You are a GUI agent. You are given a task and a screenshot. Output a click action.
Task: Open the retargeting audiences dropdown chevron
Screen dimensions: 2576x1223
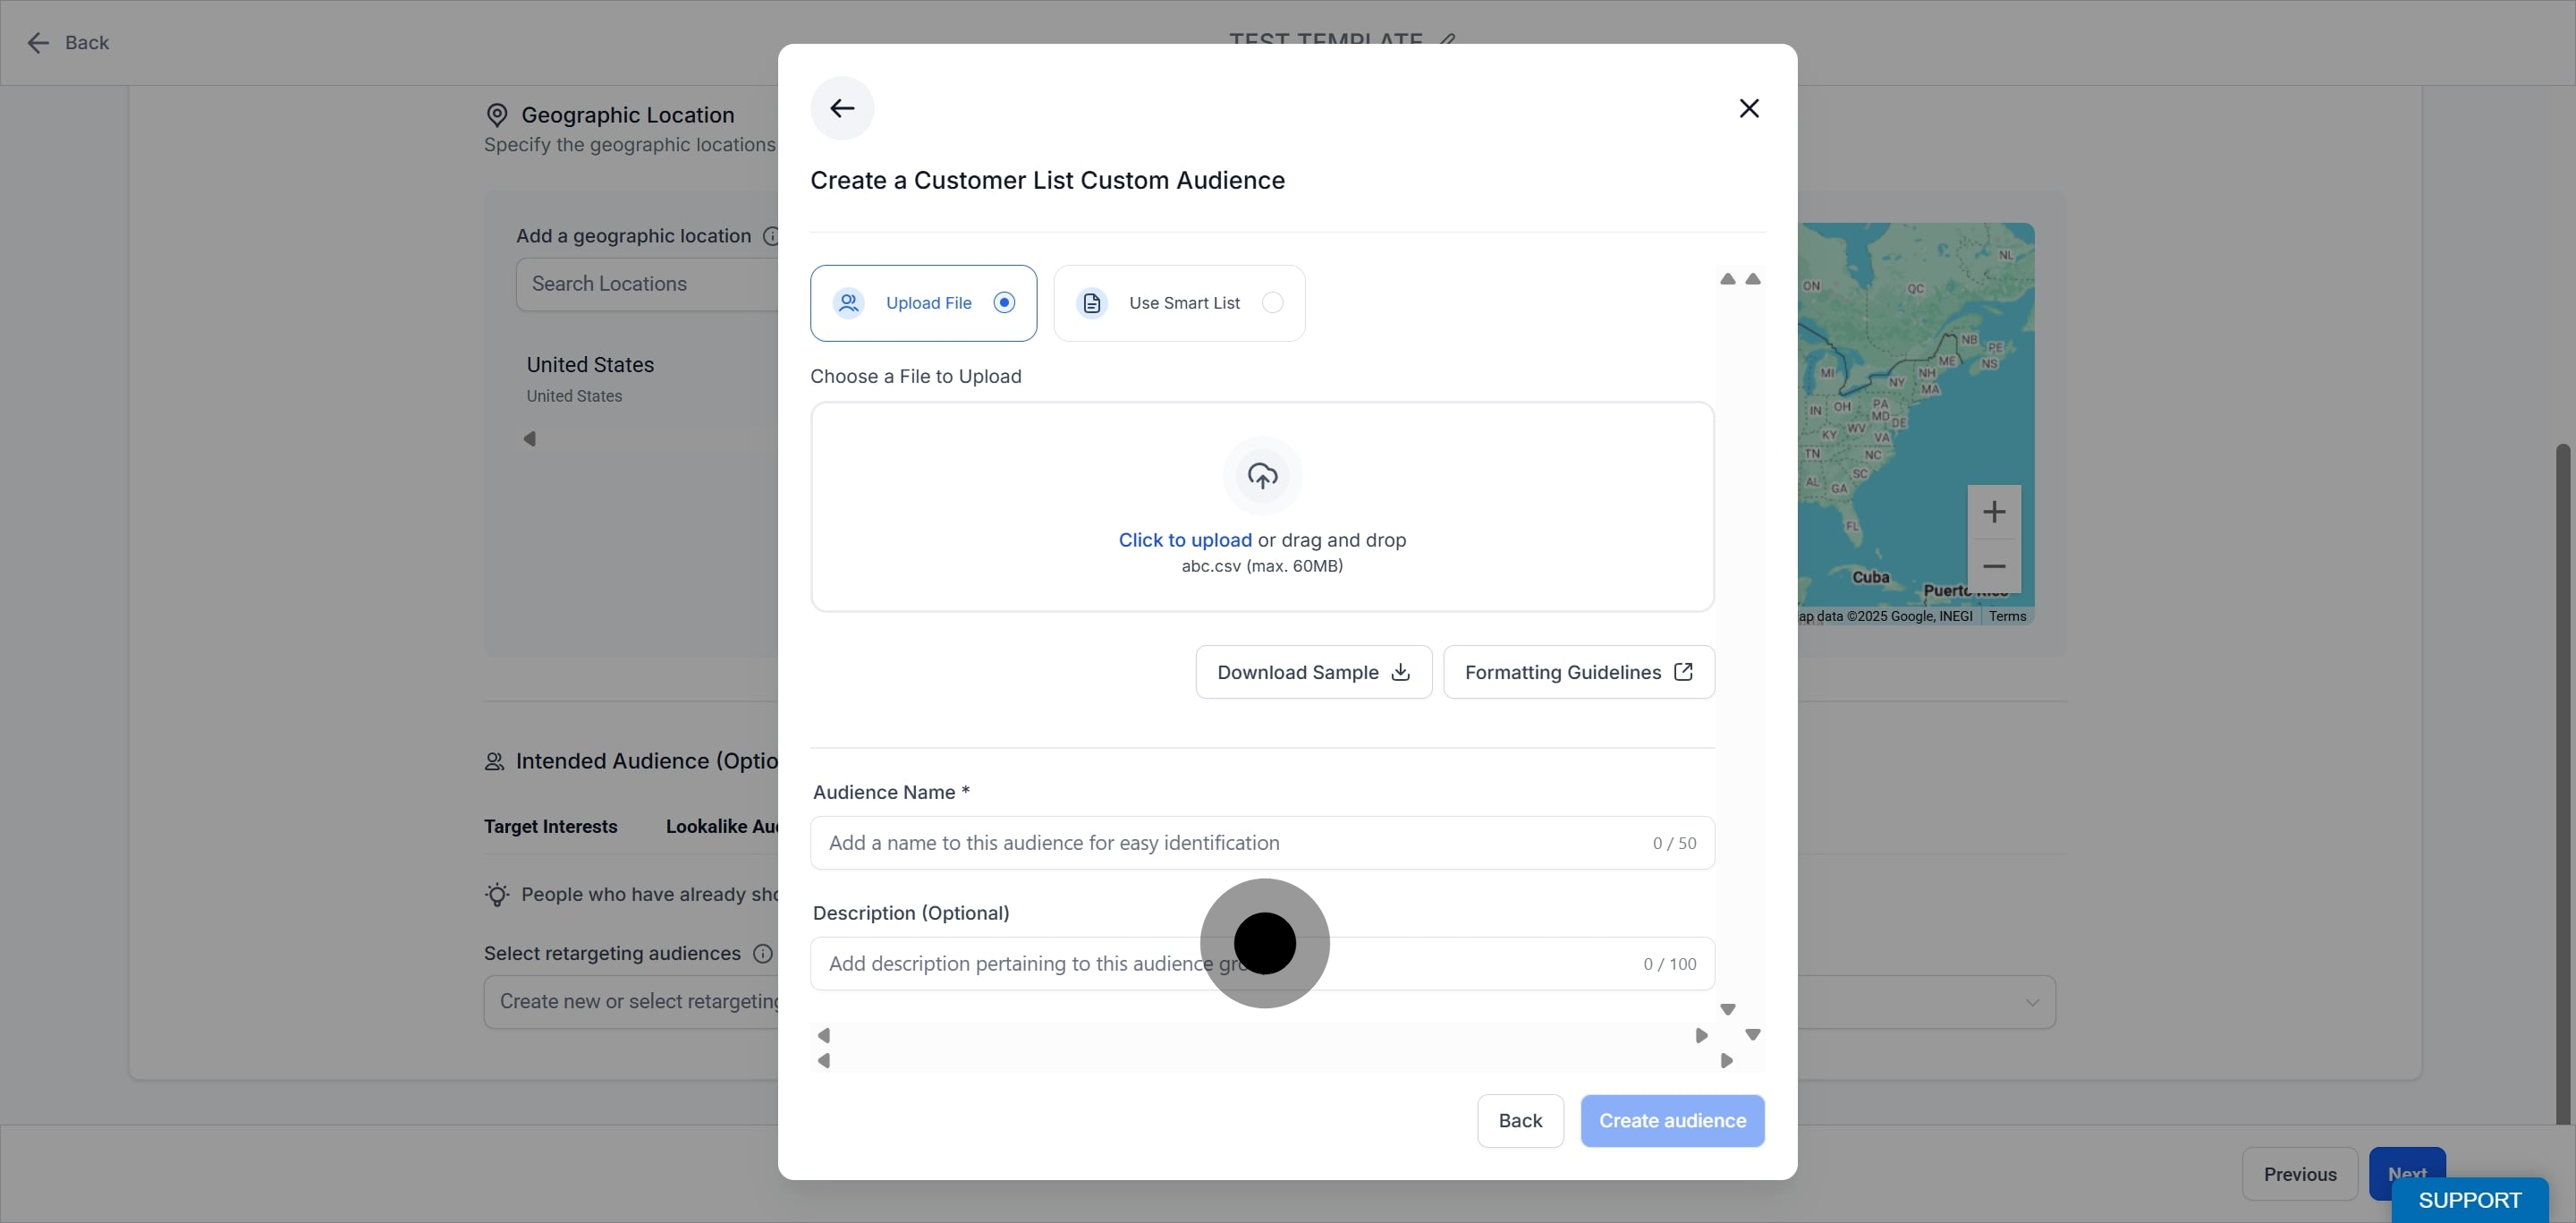[2032, 1002]
